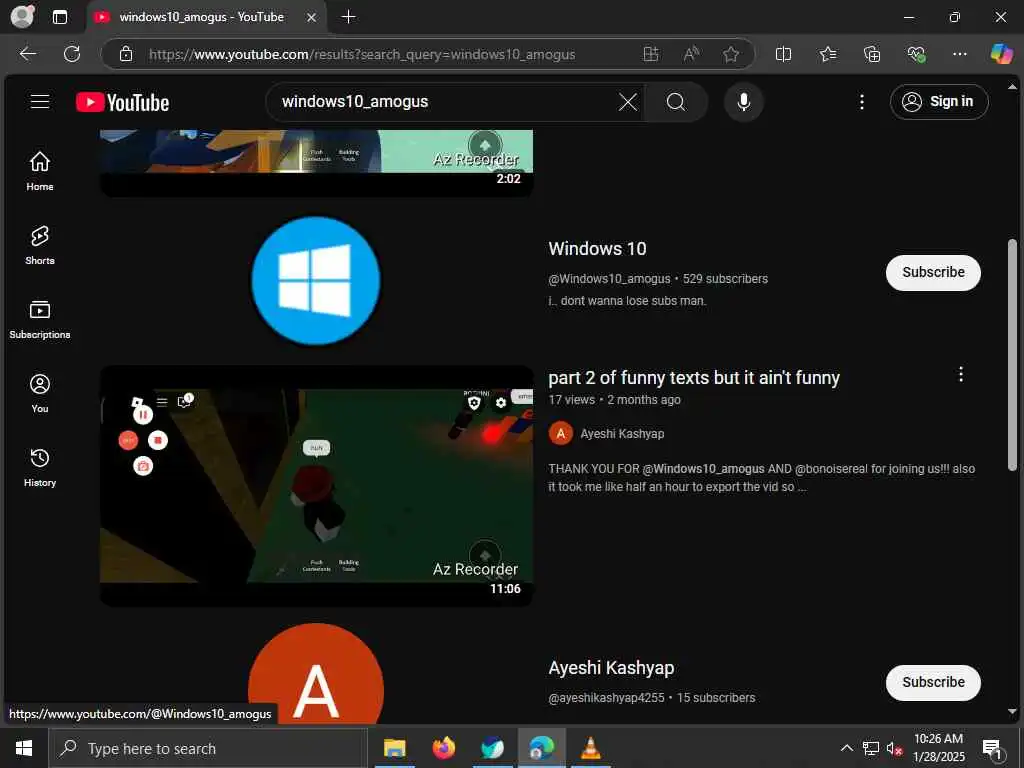
Task: Open Collections icon in Edge toolbar
Action: [x=872, y=54]
